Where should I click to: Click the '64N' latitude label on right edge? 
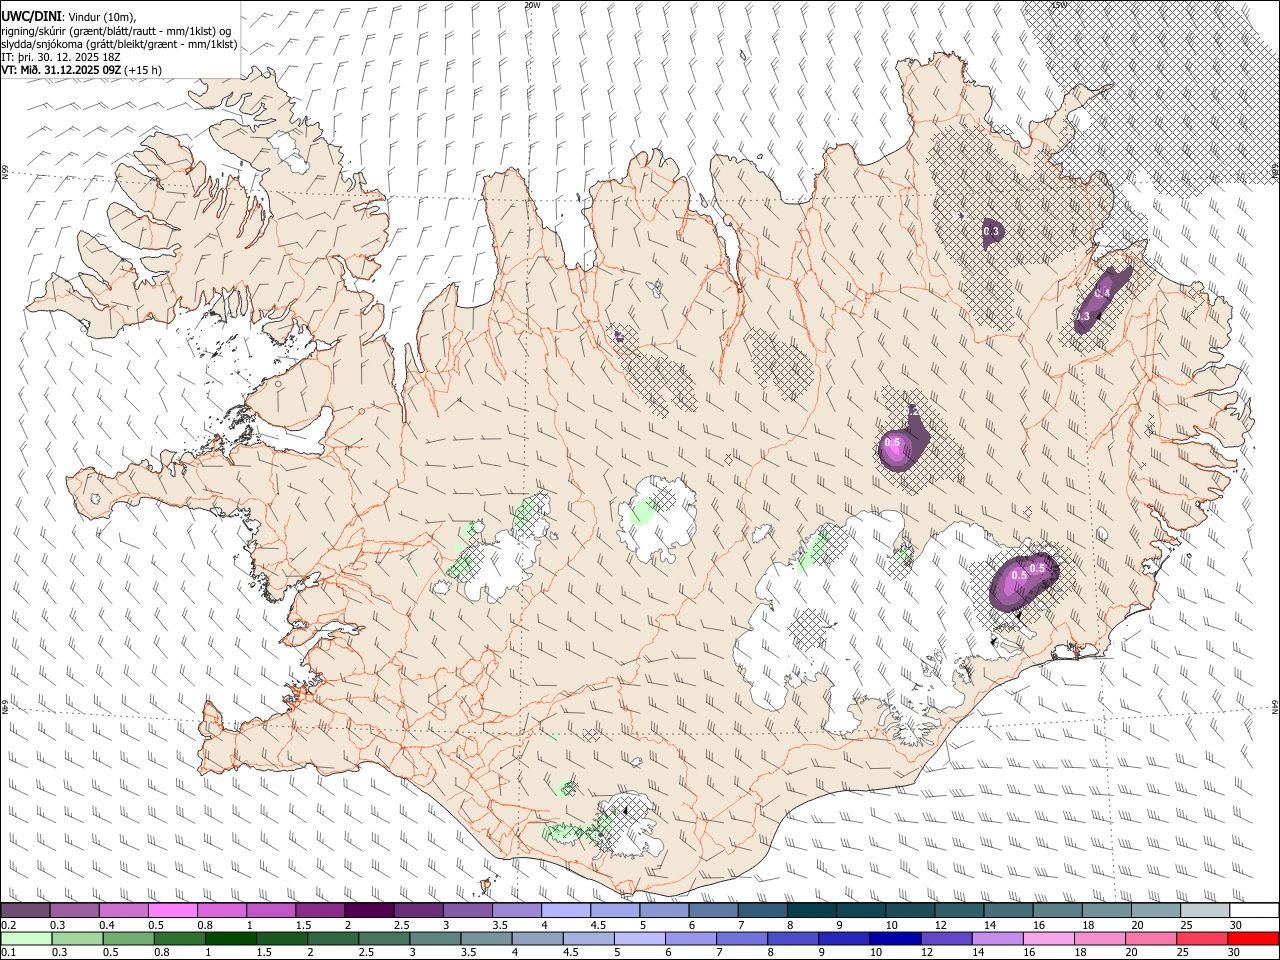pyautogui.click(x=1275, y=707)
